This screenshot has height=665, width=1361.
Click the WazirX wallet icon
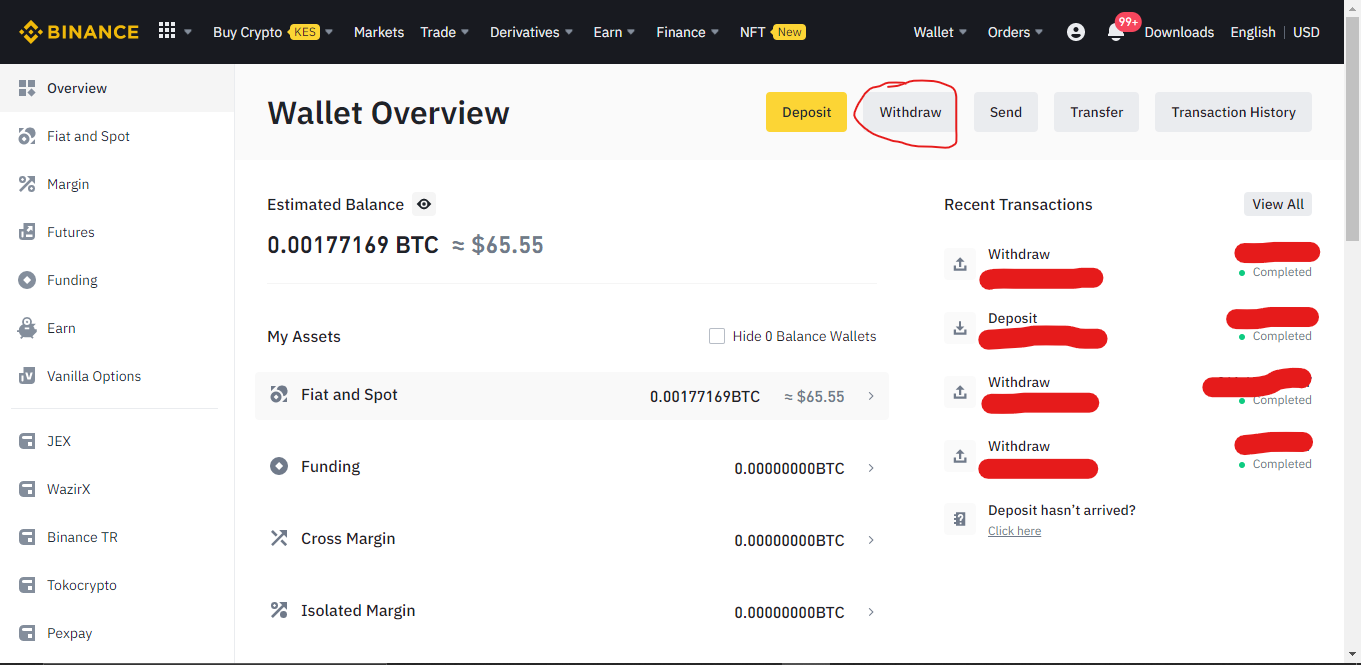[27, 489]
